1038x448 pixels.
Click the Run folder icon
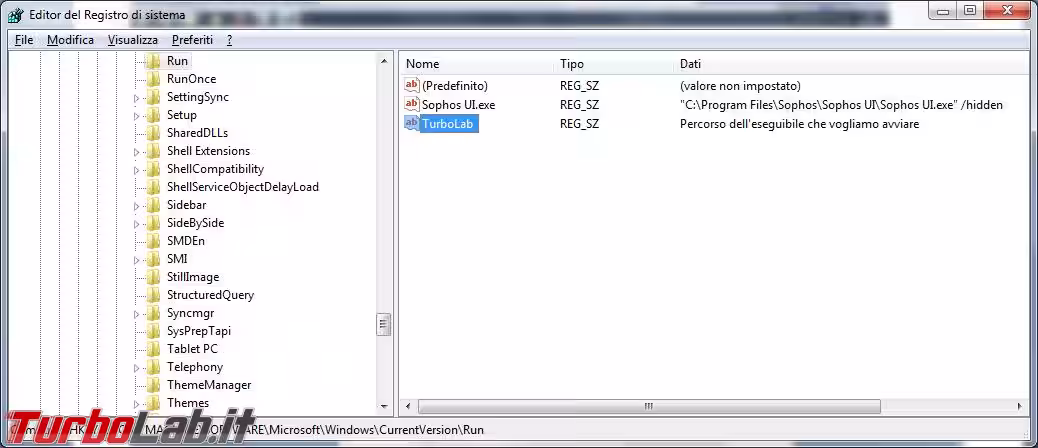click(154, 61)
